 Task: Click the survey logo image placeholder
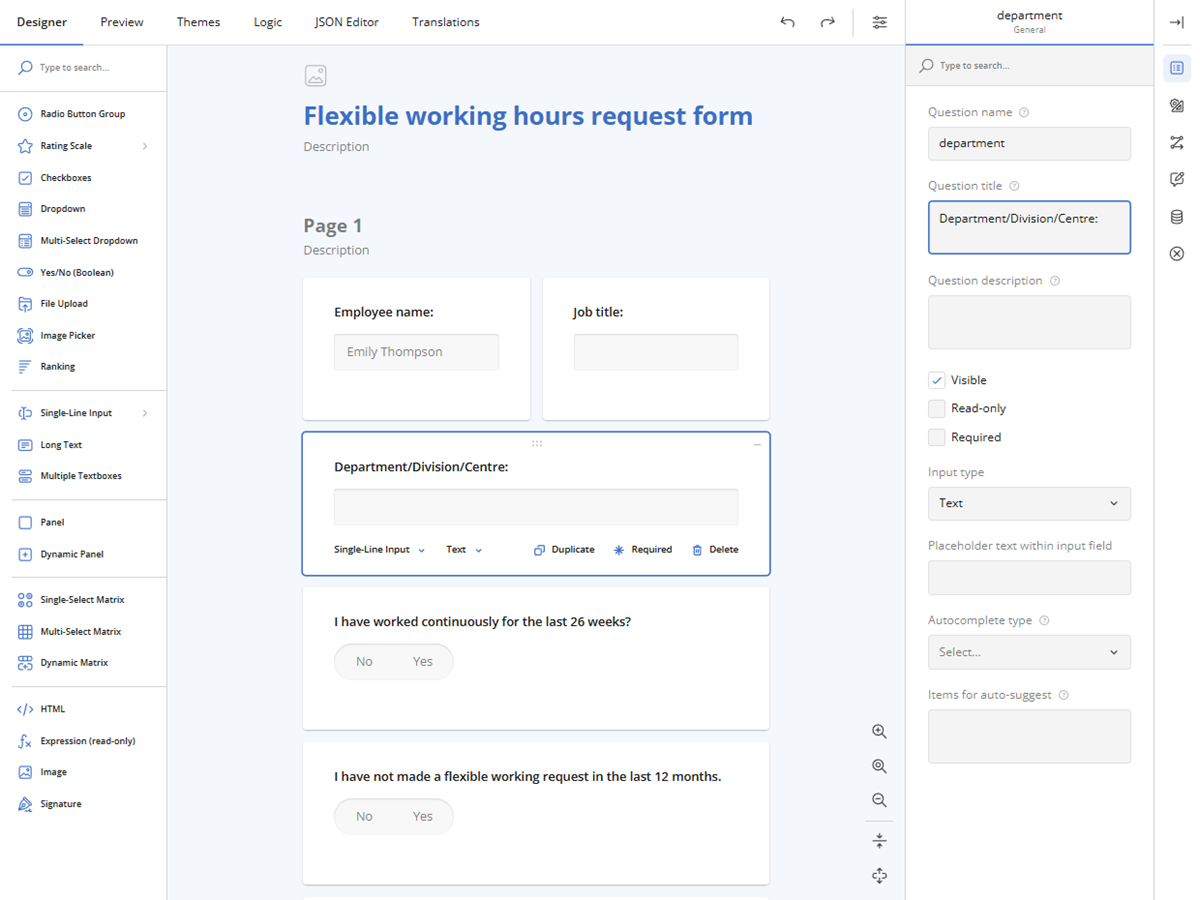(x=315, y=75)
